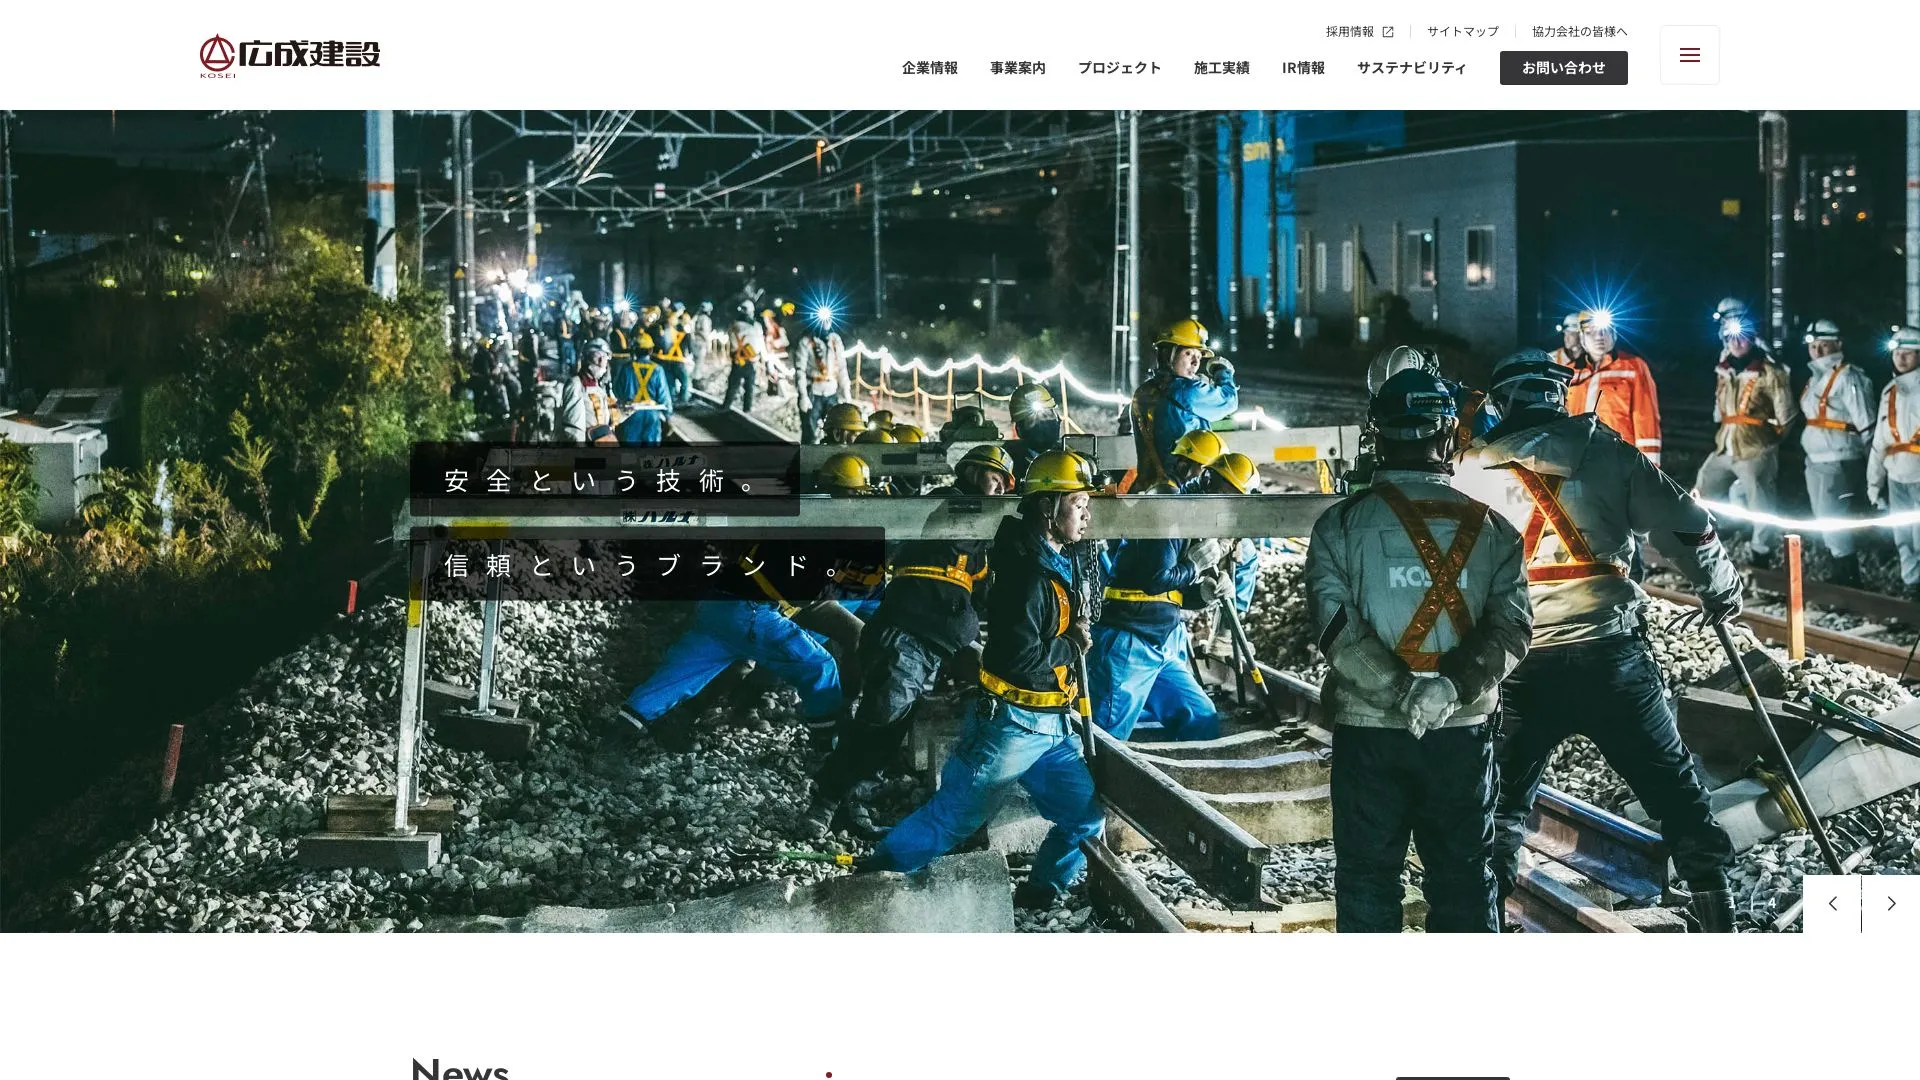
Task: Open 企業情報 menu item
Action: point(929,68)
